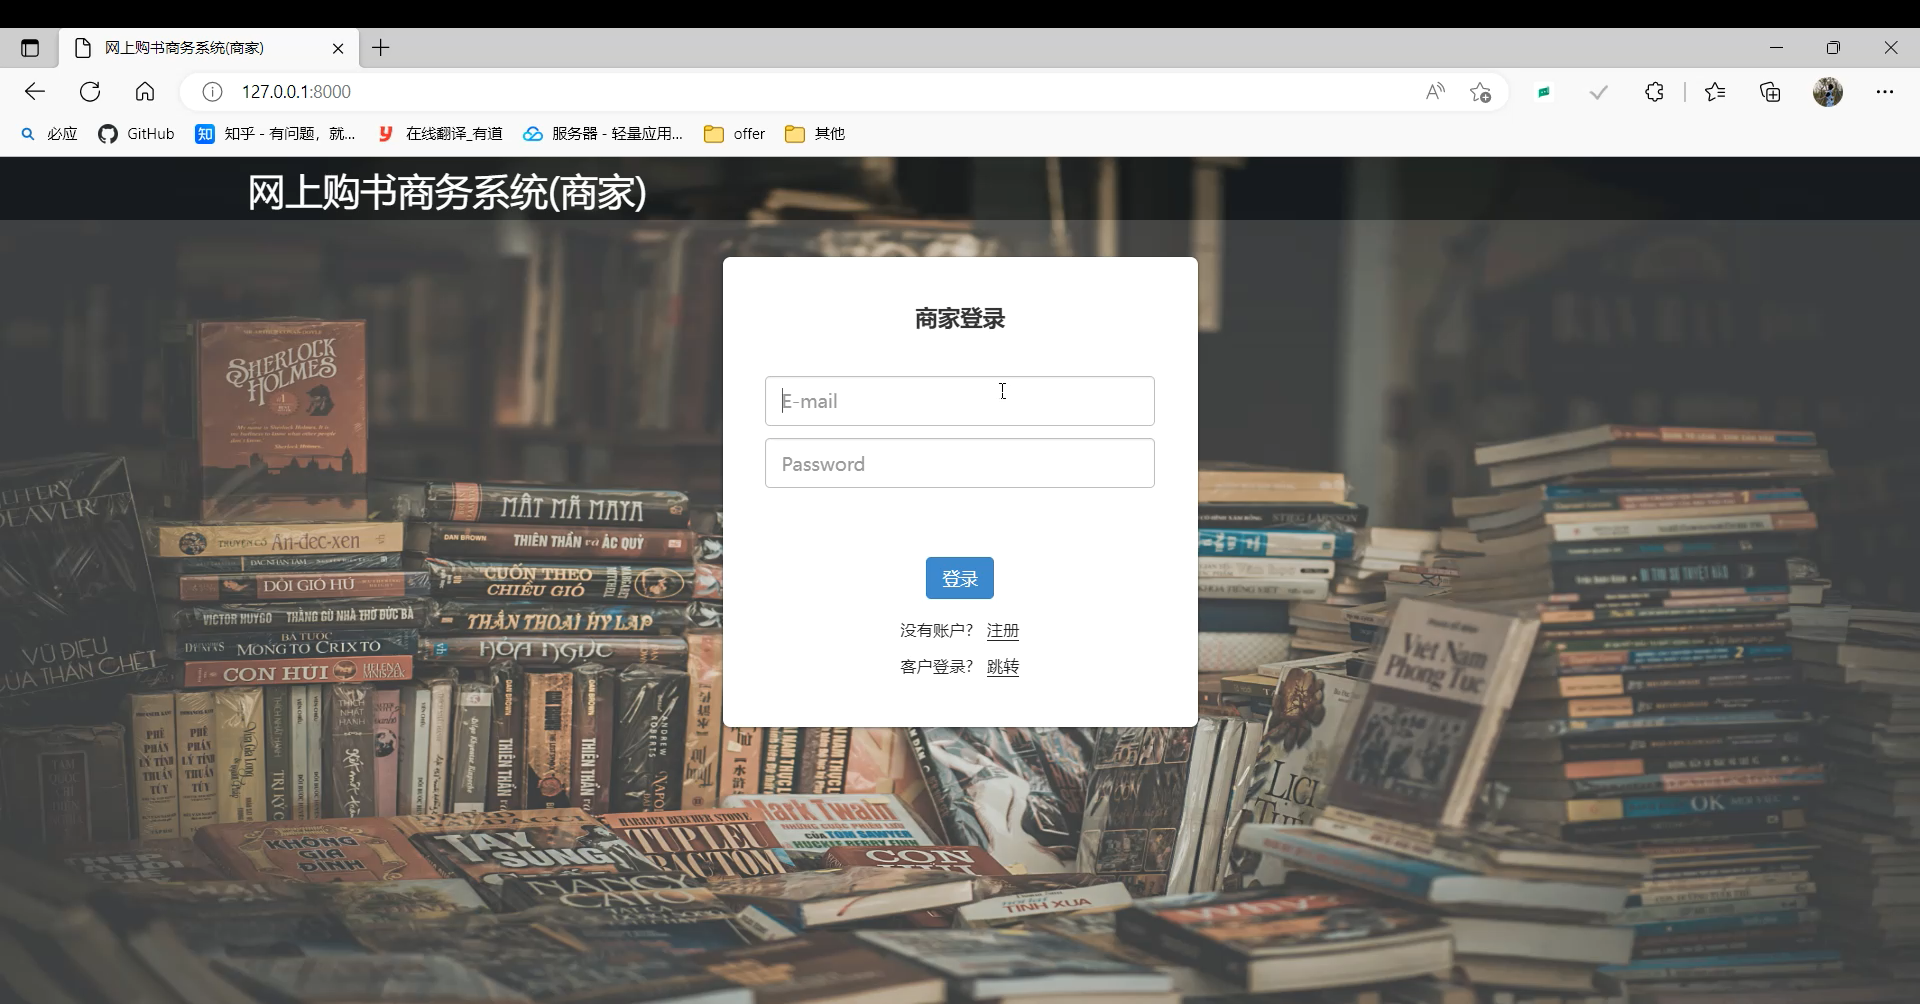1920x1004 pixels.
Task: Go to browser Home page icon
Action: click(145, 92)
